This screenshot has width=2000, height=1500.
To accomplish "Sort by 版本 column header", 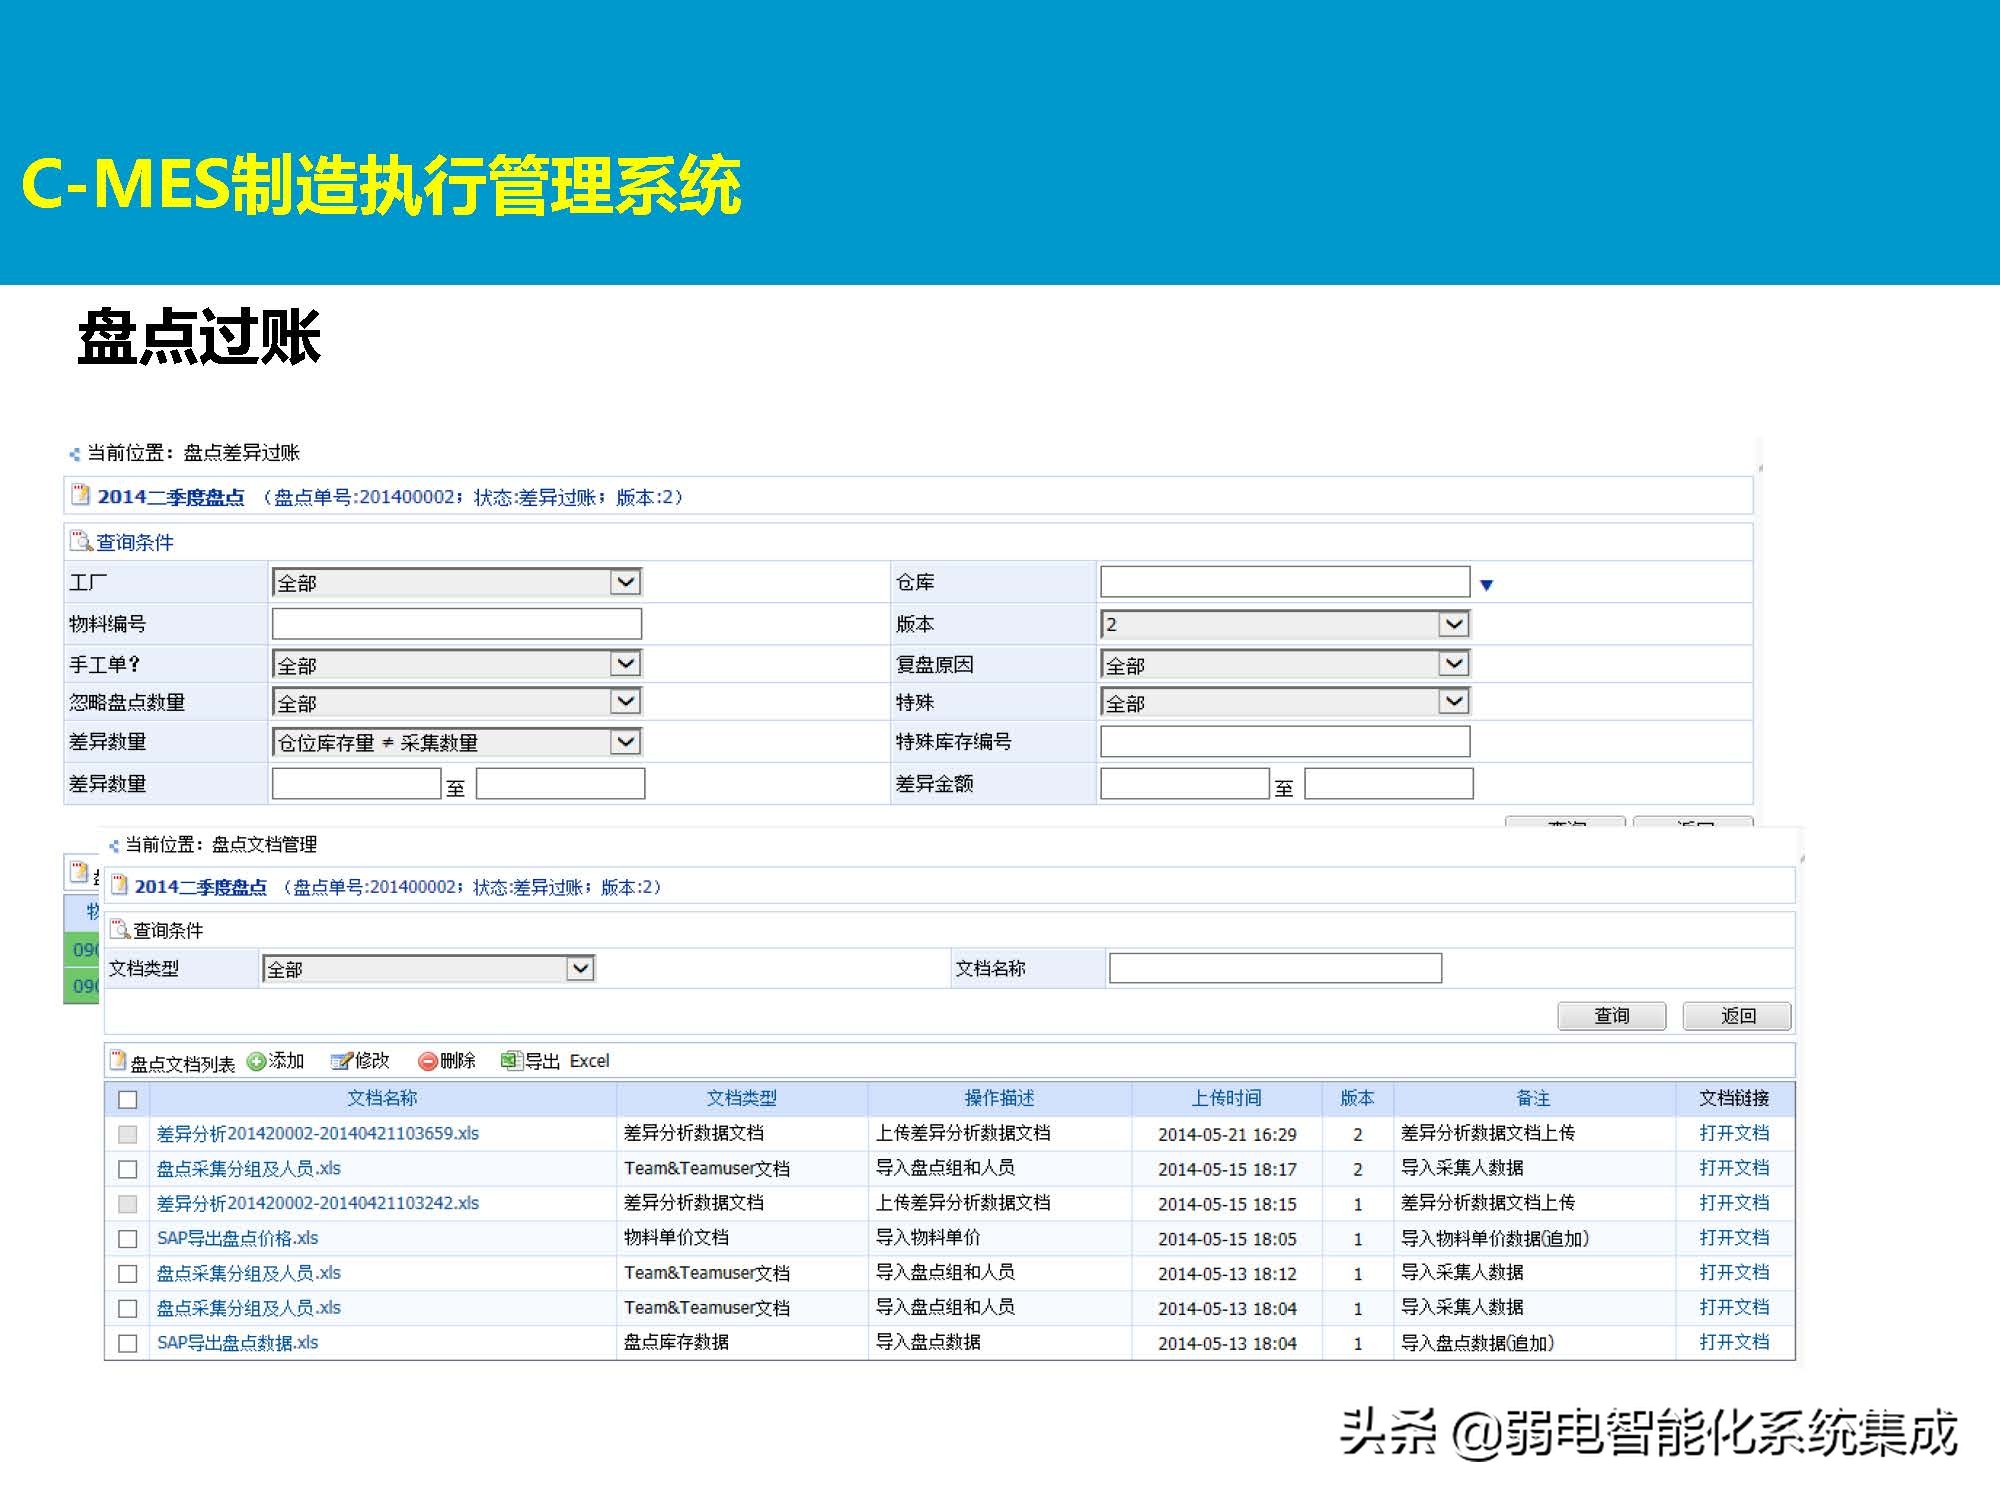I will point(1357,1098).
